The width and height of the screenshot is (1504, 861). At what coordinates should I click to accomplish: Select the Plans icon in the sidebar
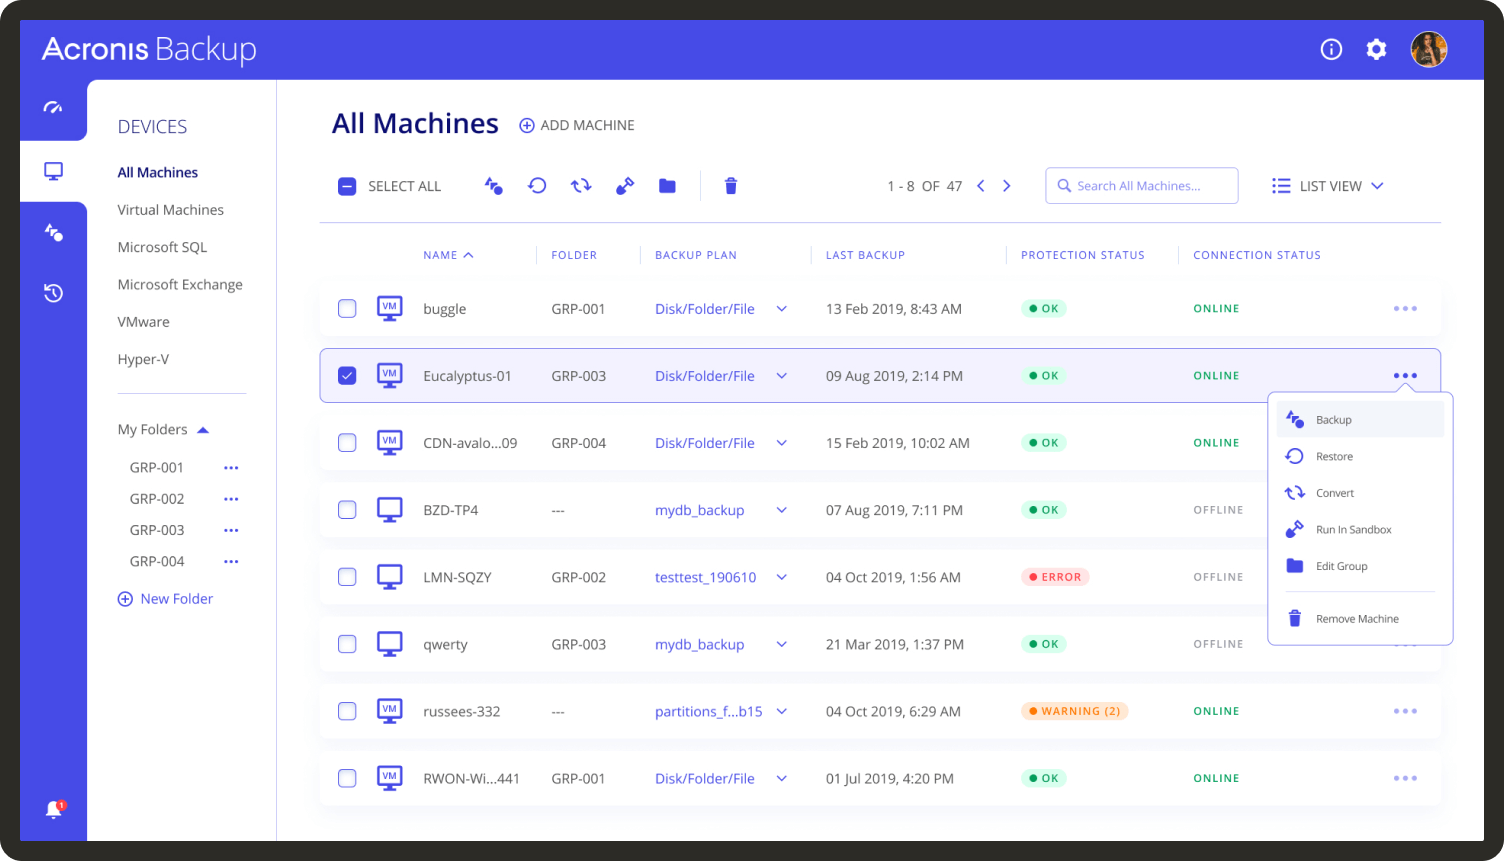[x=53, y=232]
